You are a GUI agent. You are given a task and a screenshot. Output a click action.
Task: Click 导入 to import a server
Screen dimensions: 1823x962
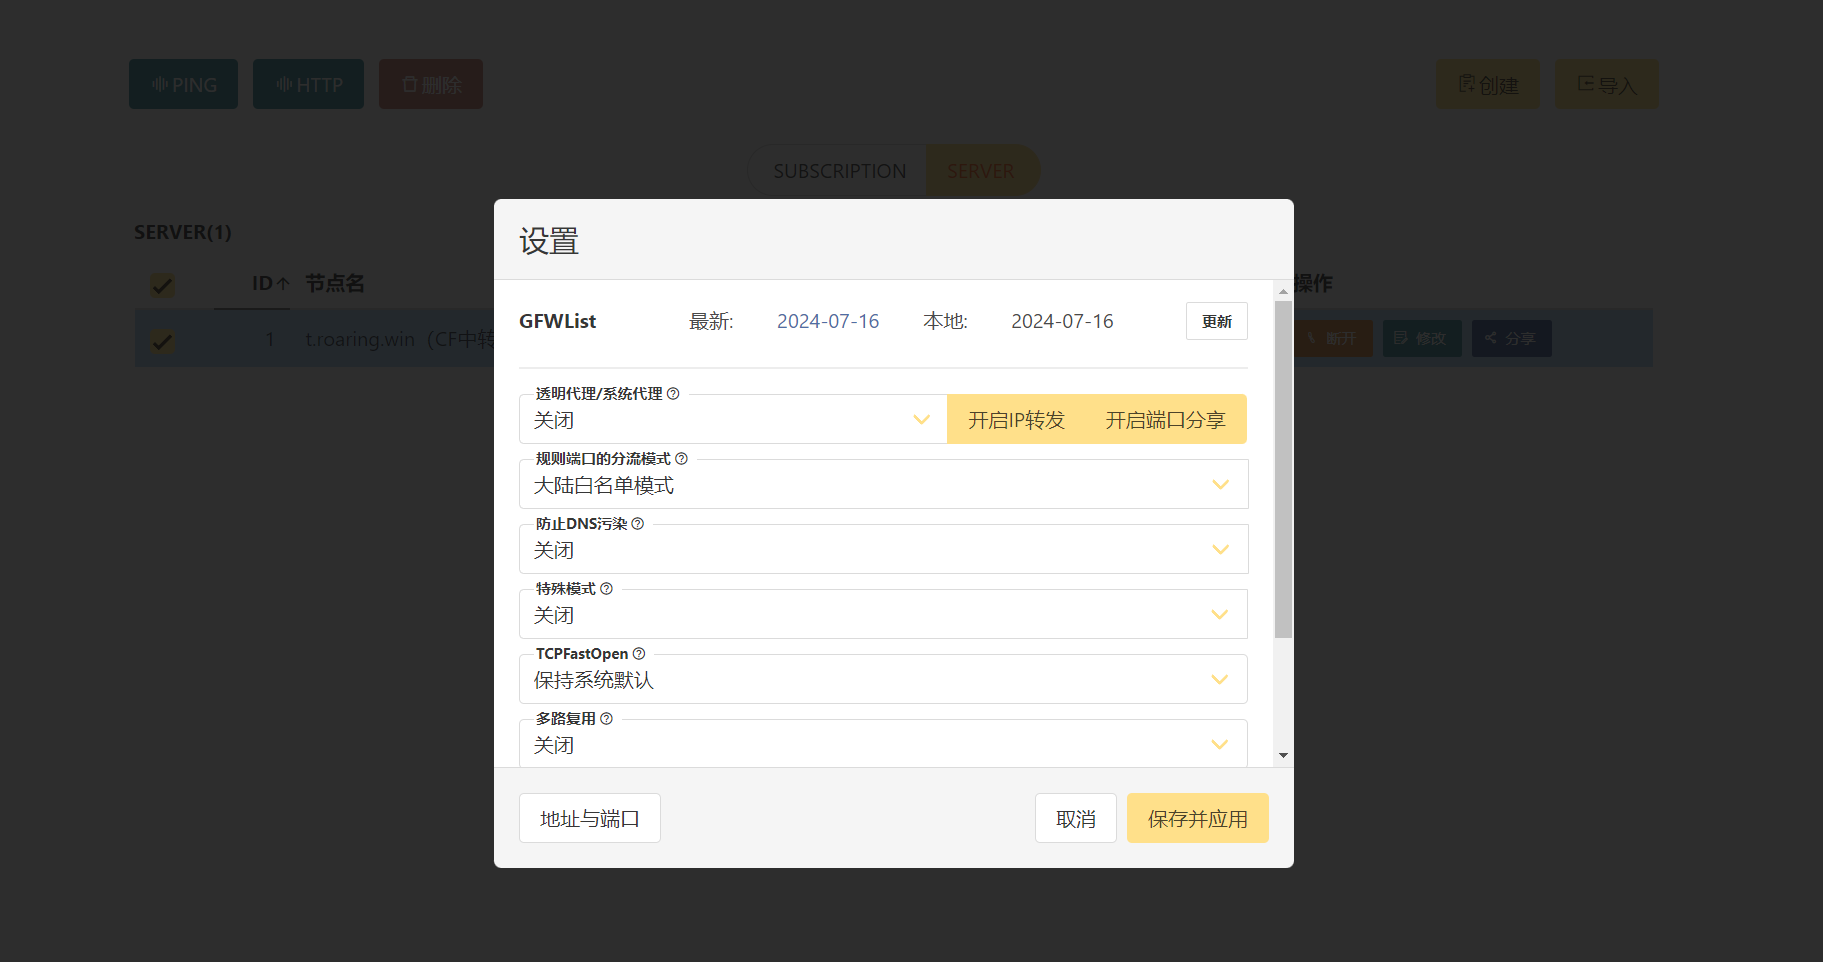coord(1606,84)
